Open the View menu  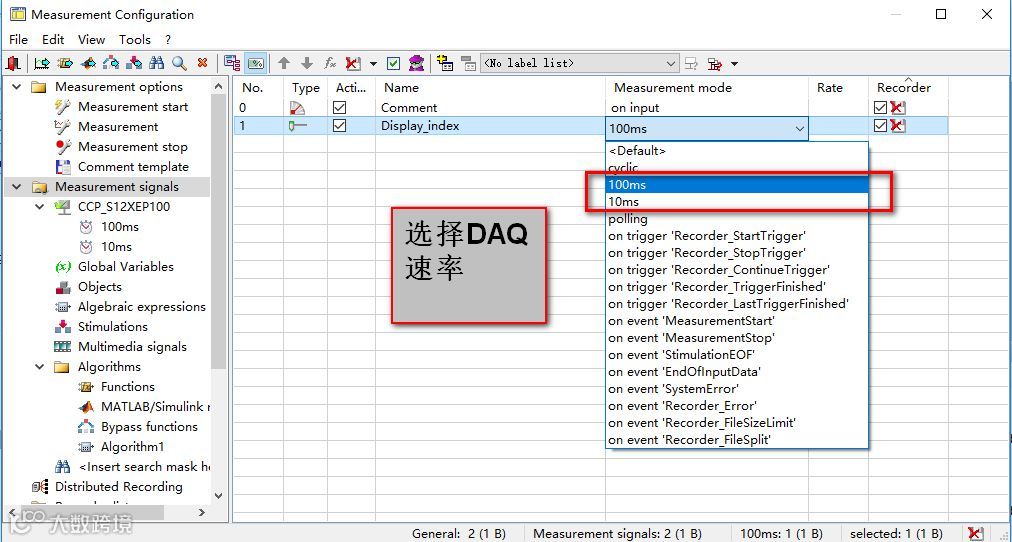click(x=91, y=39)
